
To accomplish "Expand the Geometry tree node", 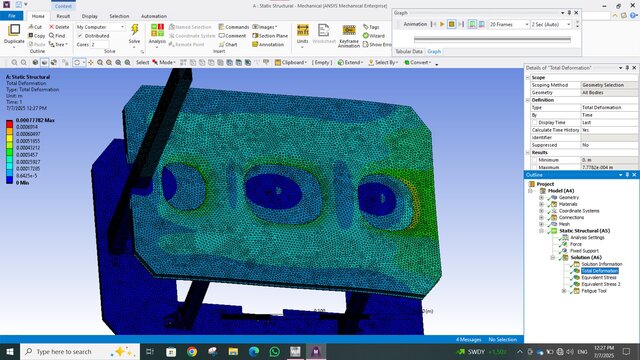I will pos(542,198).
